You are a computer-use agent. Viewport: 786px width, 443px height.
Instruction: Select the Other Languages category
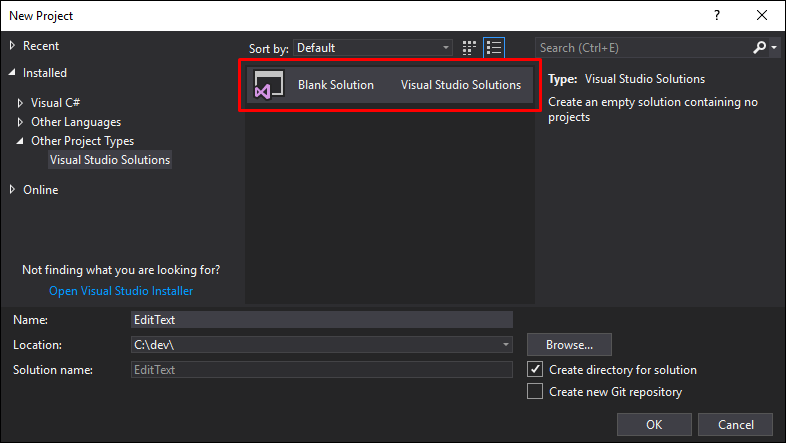[x=76, y=122]
